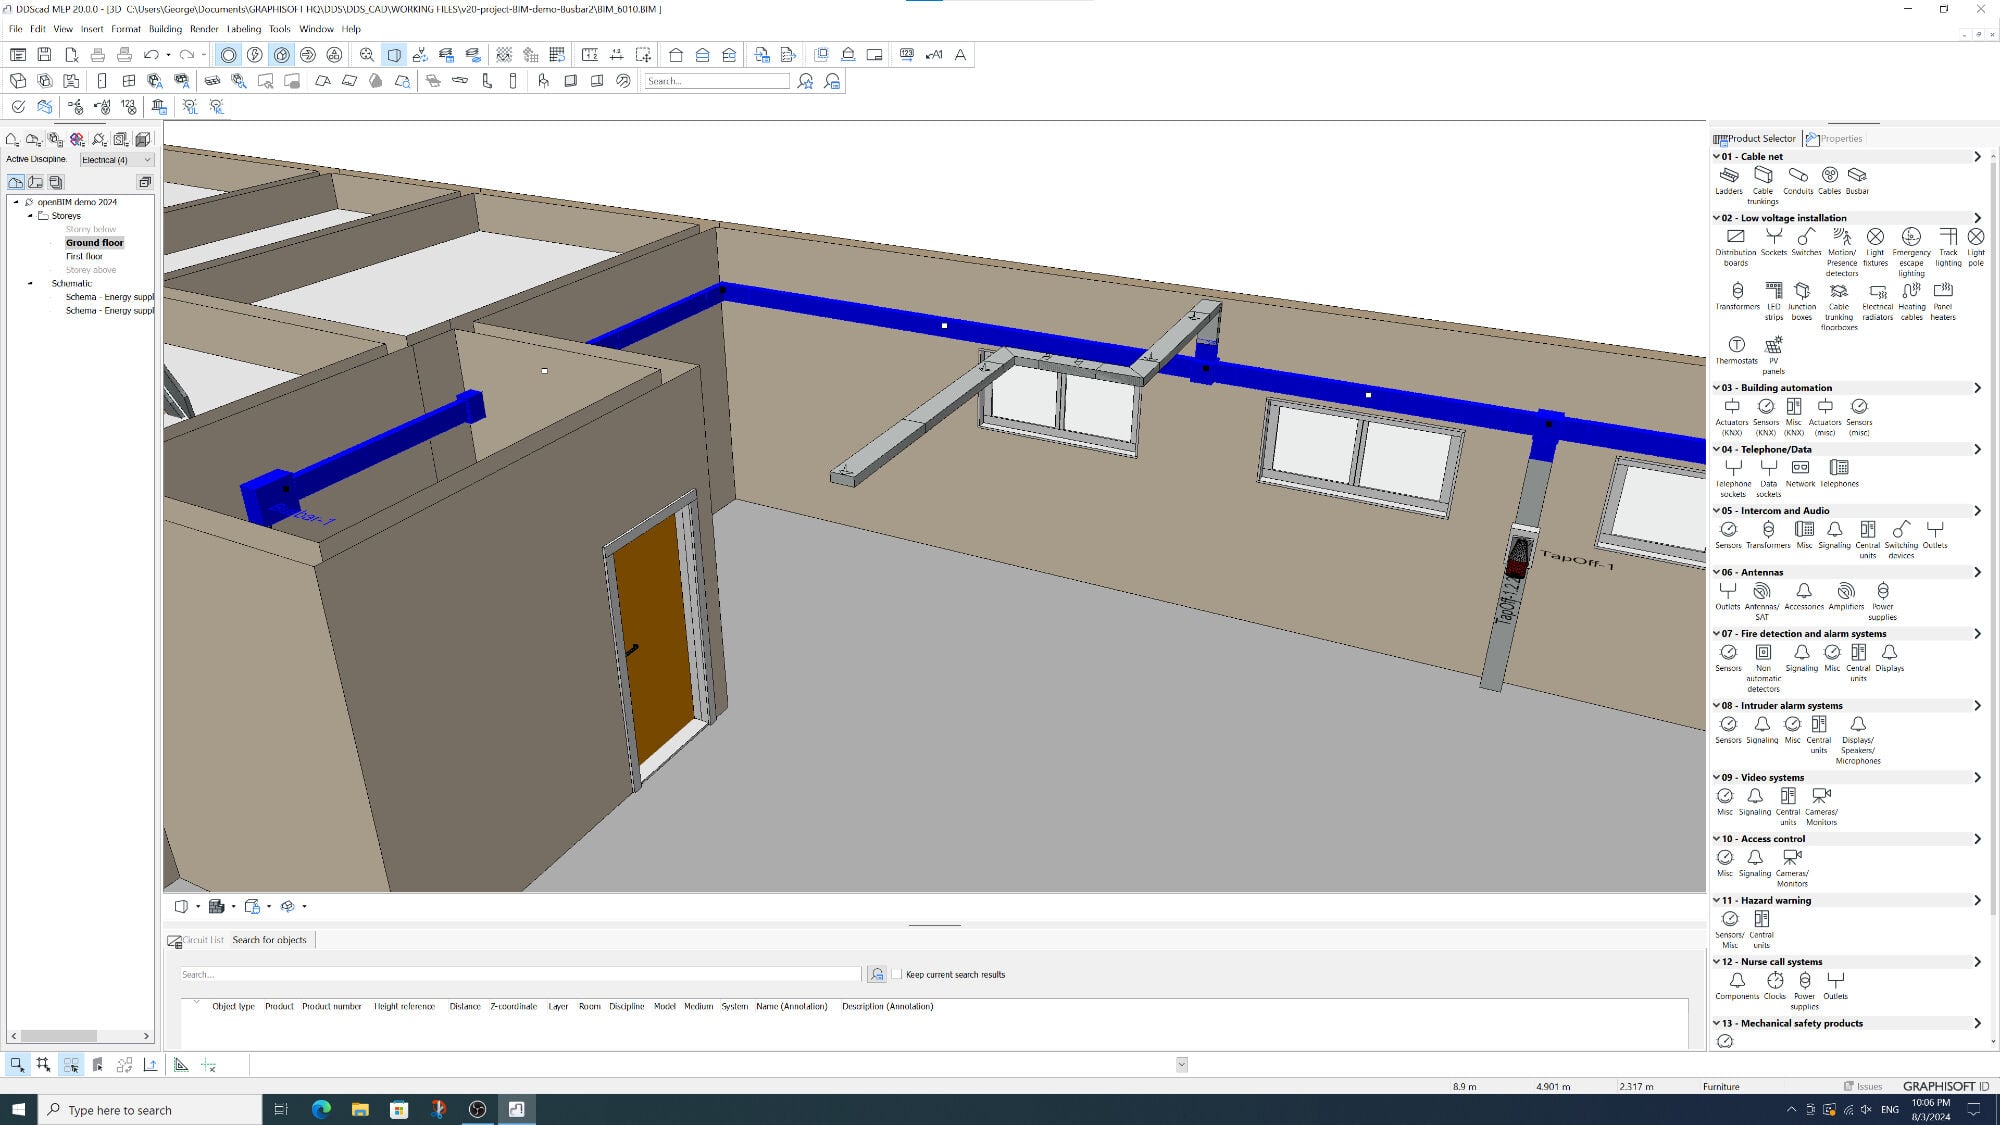This screenshot has width=2000, height=1125.
Task: Switch to the Circuit list tab
Action: [x=197, y=940]
